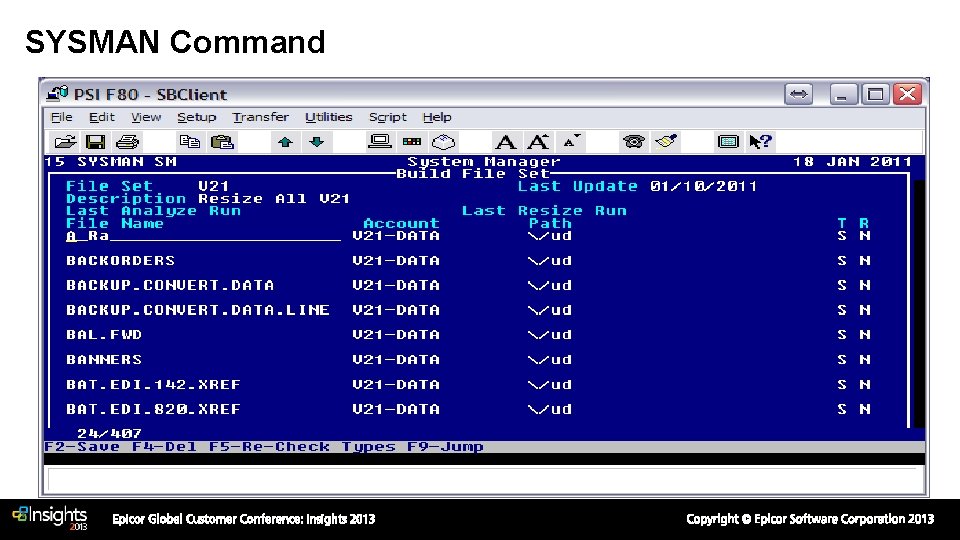Click the File Name input field containing Ra
Viewport: 960px width, 540px height.
coord(203,236)
